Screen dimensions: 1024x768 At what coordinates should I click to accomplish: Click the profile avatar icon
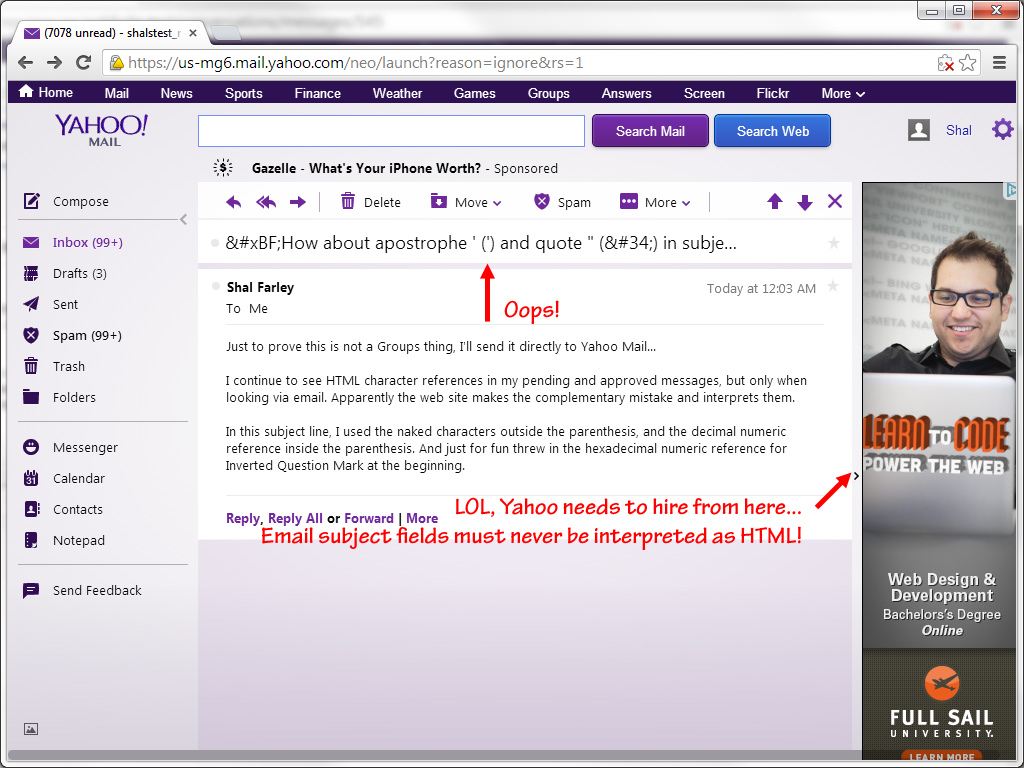coord(918,130)
